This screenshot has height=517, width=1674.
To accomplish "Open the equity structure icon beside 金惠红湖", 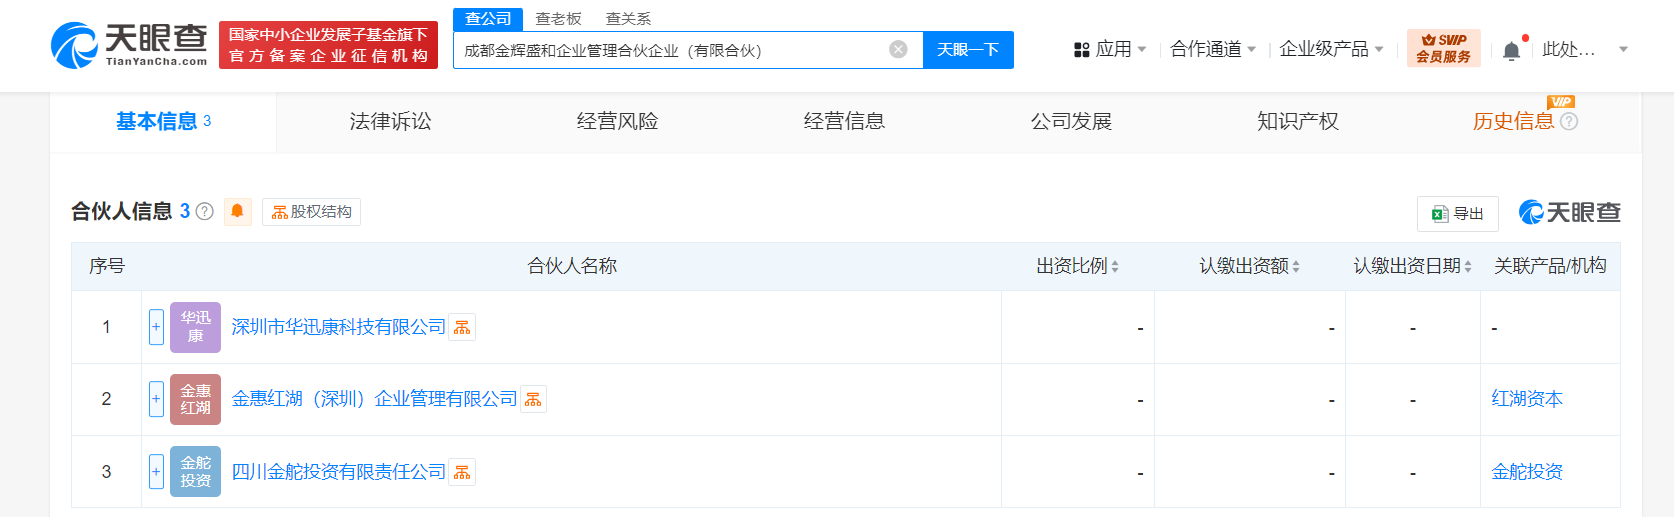I will tap(533, 400).
